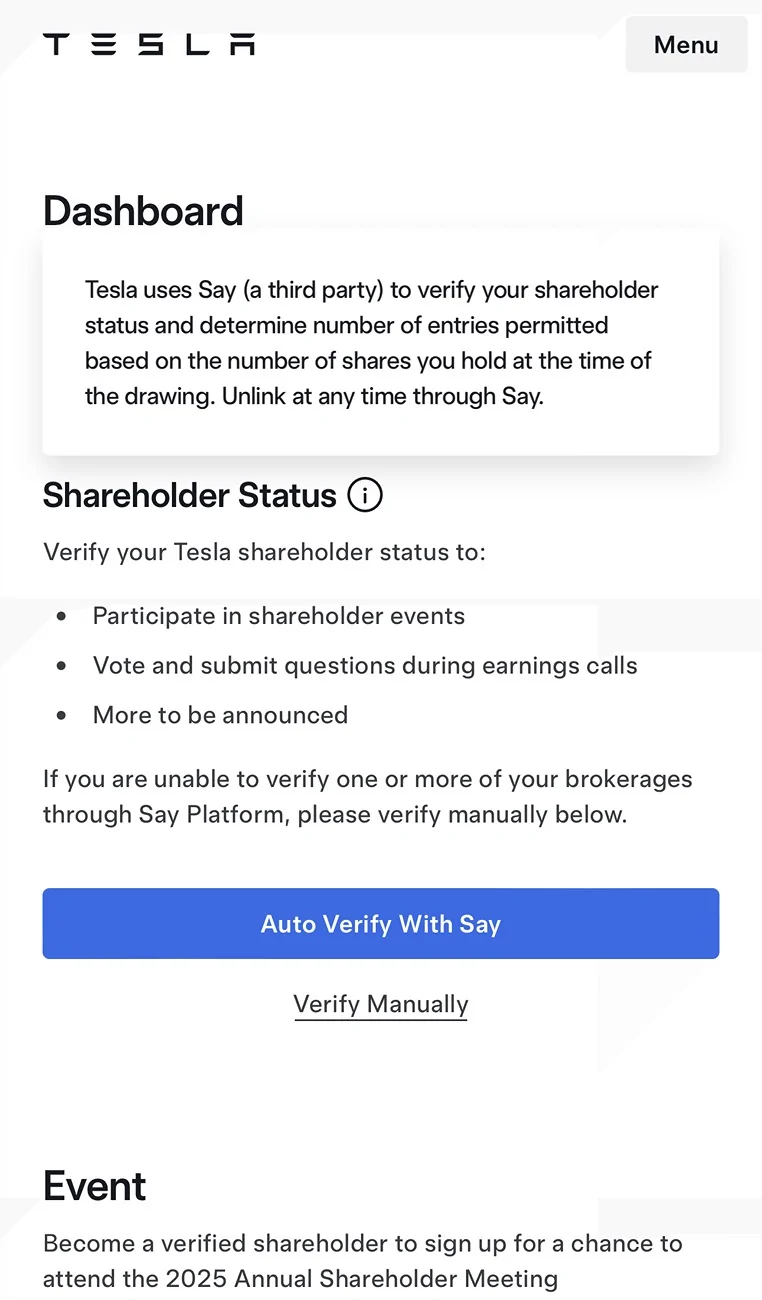Click bullet dot before 'Participate in shareholder events'
The width and height of the screenshot is (762, 1300).
62,617
